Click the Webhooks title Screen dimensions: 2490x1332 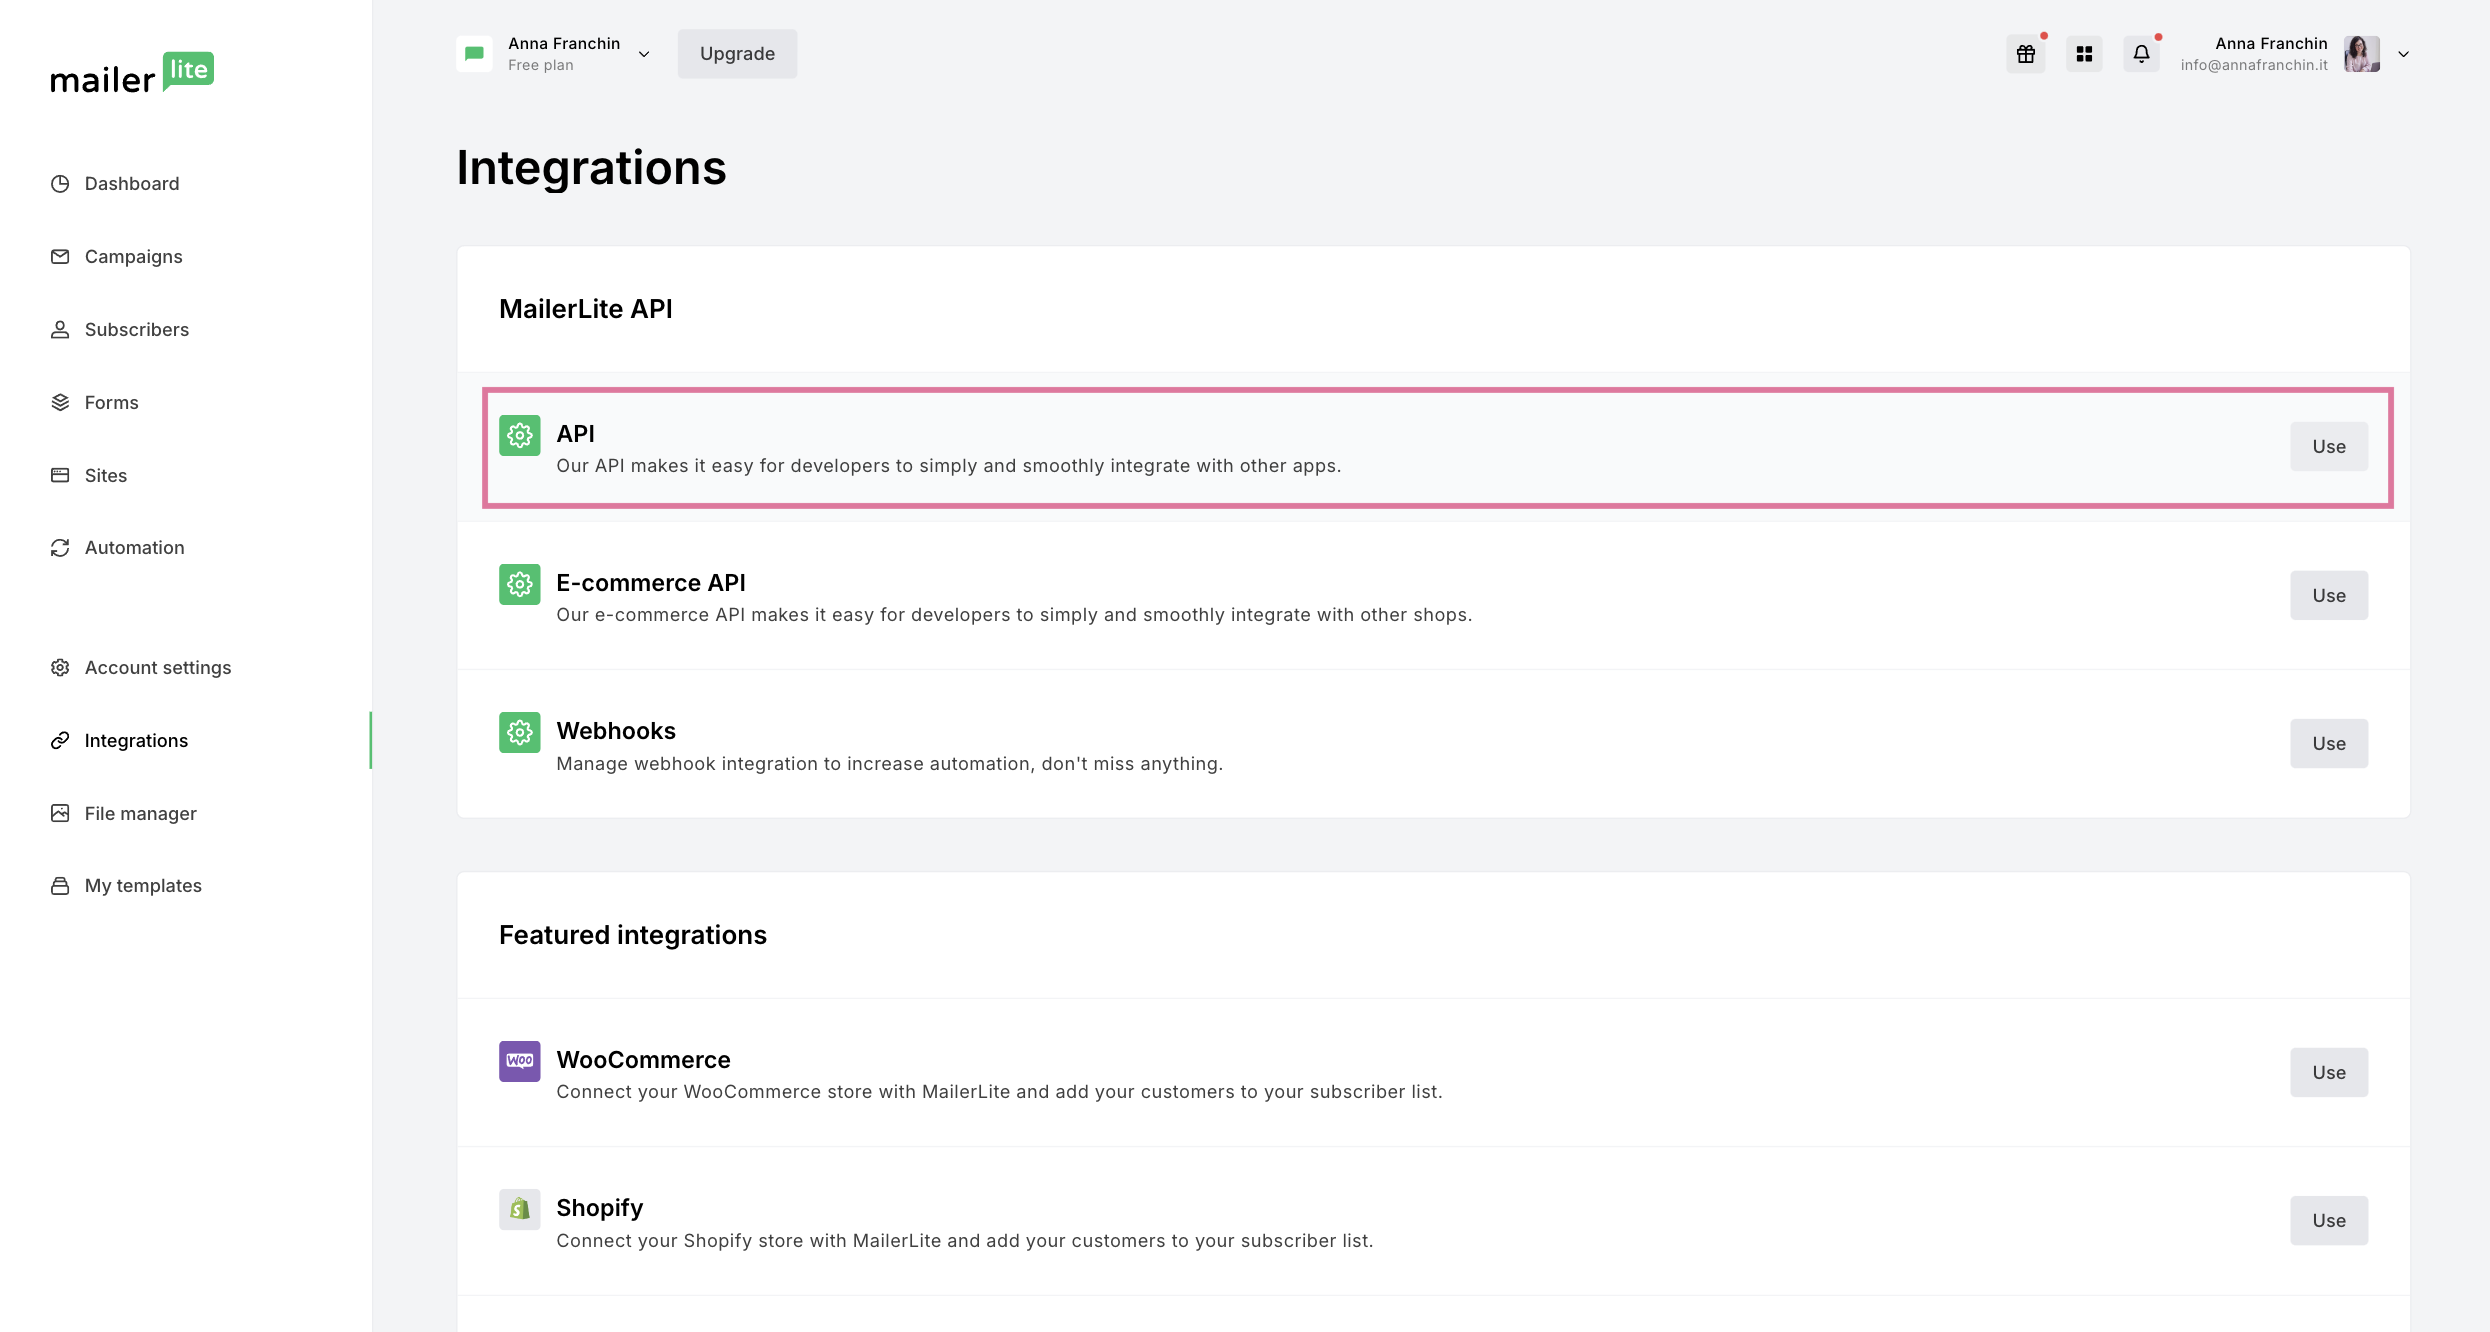point(616,731)
